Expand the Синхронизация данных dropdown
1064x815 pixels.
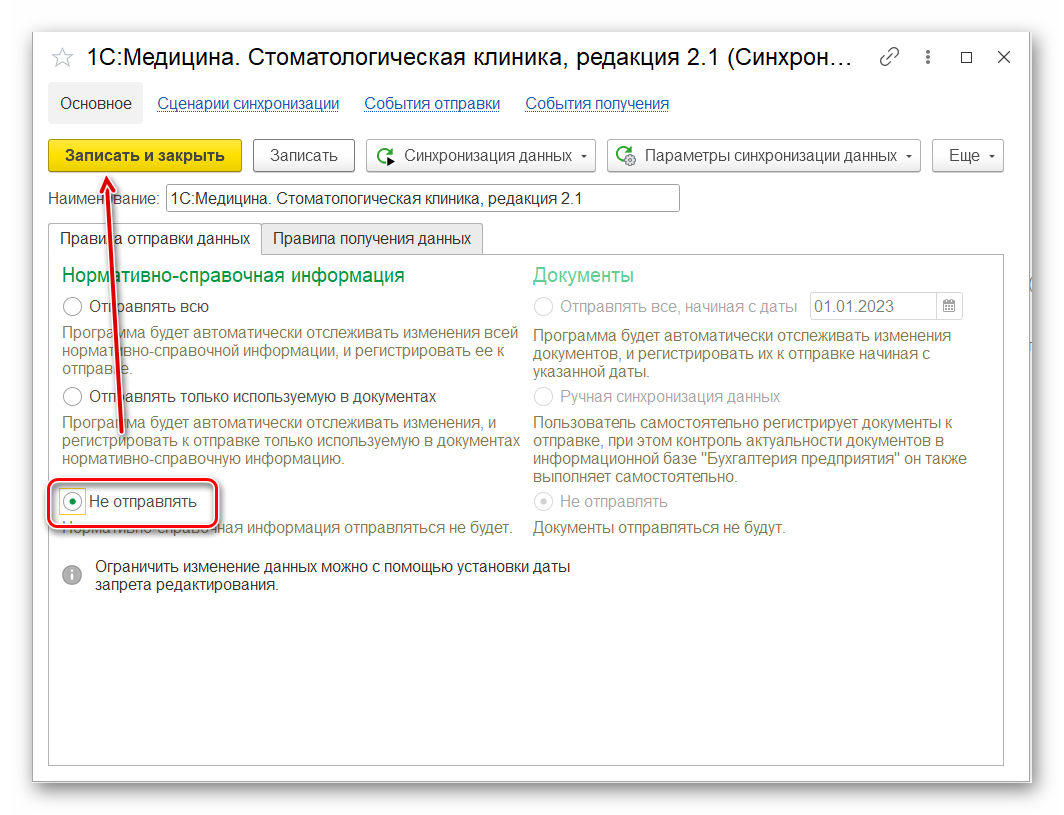pyautogui.click(x=480, y=155)
